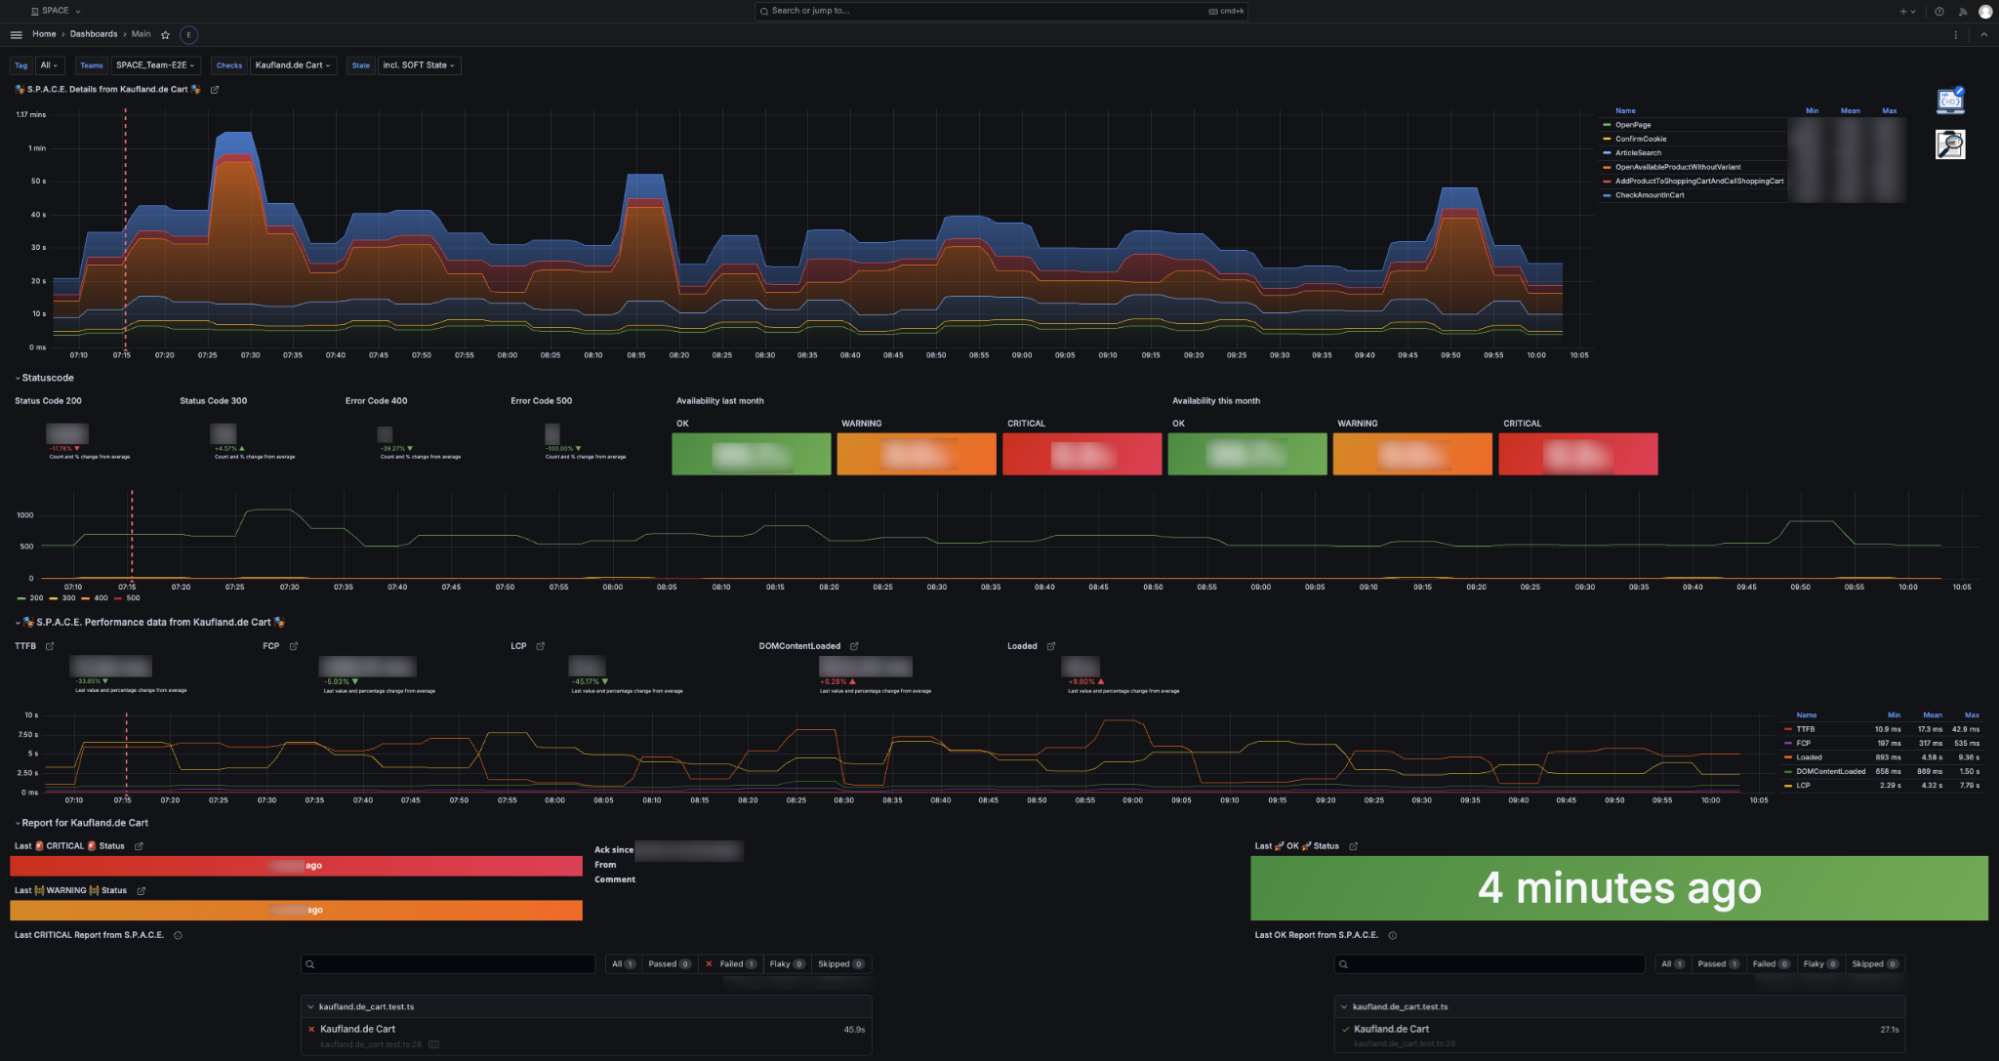Screen dimensions: 1999x1061
Task: Open the dashboard sidebar hamburger menu
Action: [16, 34]
